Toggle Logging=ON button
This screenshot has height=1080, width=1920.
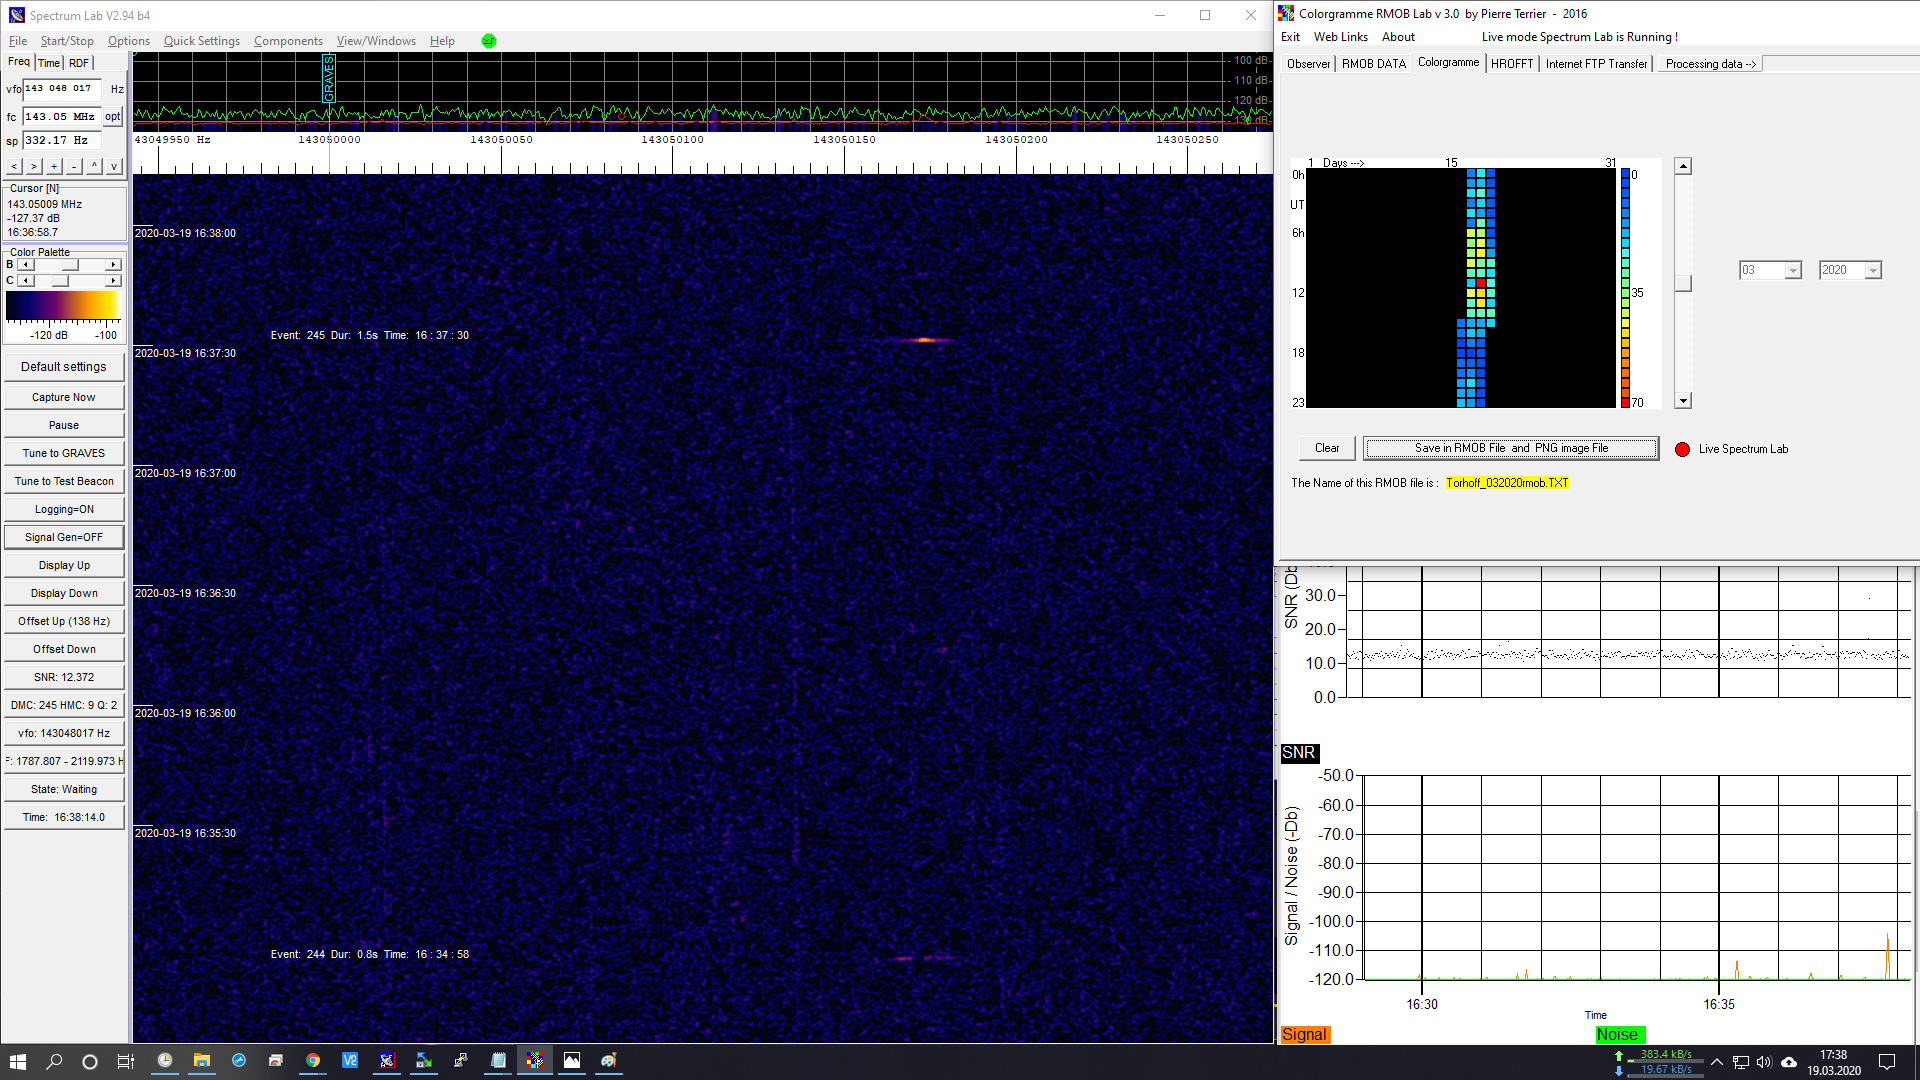pos(64,510)
